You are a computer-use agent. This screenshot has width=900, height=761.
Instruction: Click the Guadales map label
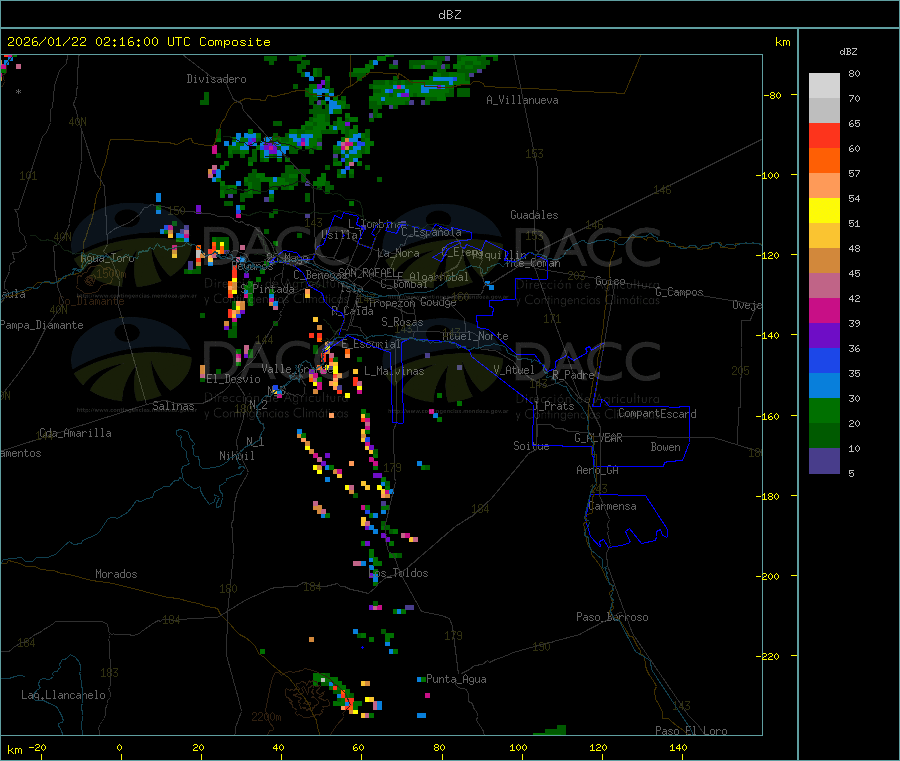534,215
